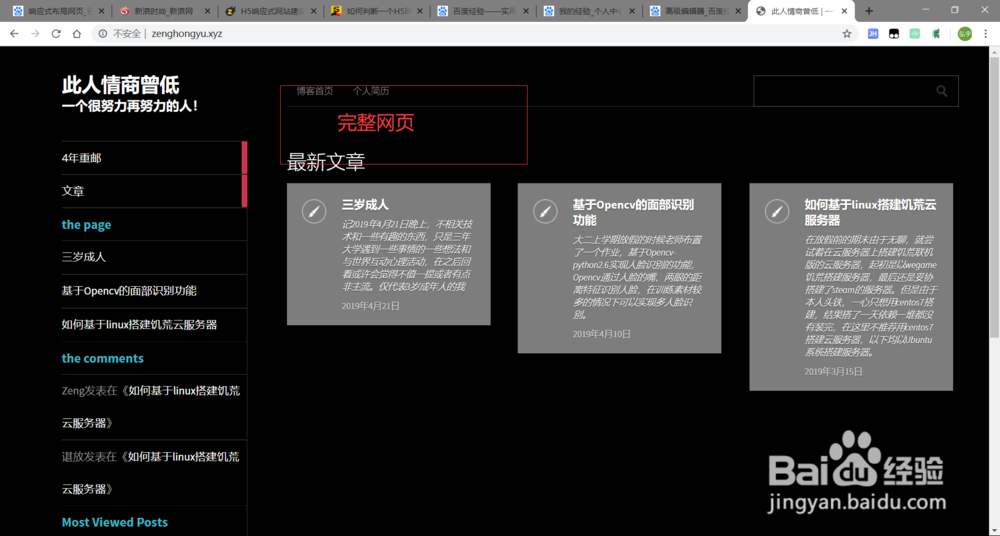Screen dimensions: 1000x536
Task: Click the 最新文章 heading
Action: pyautogui.click(x=326, y=162)
